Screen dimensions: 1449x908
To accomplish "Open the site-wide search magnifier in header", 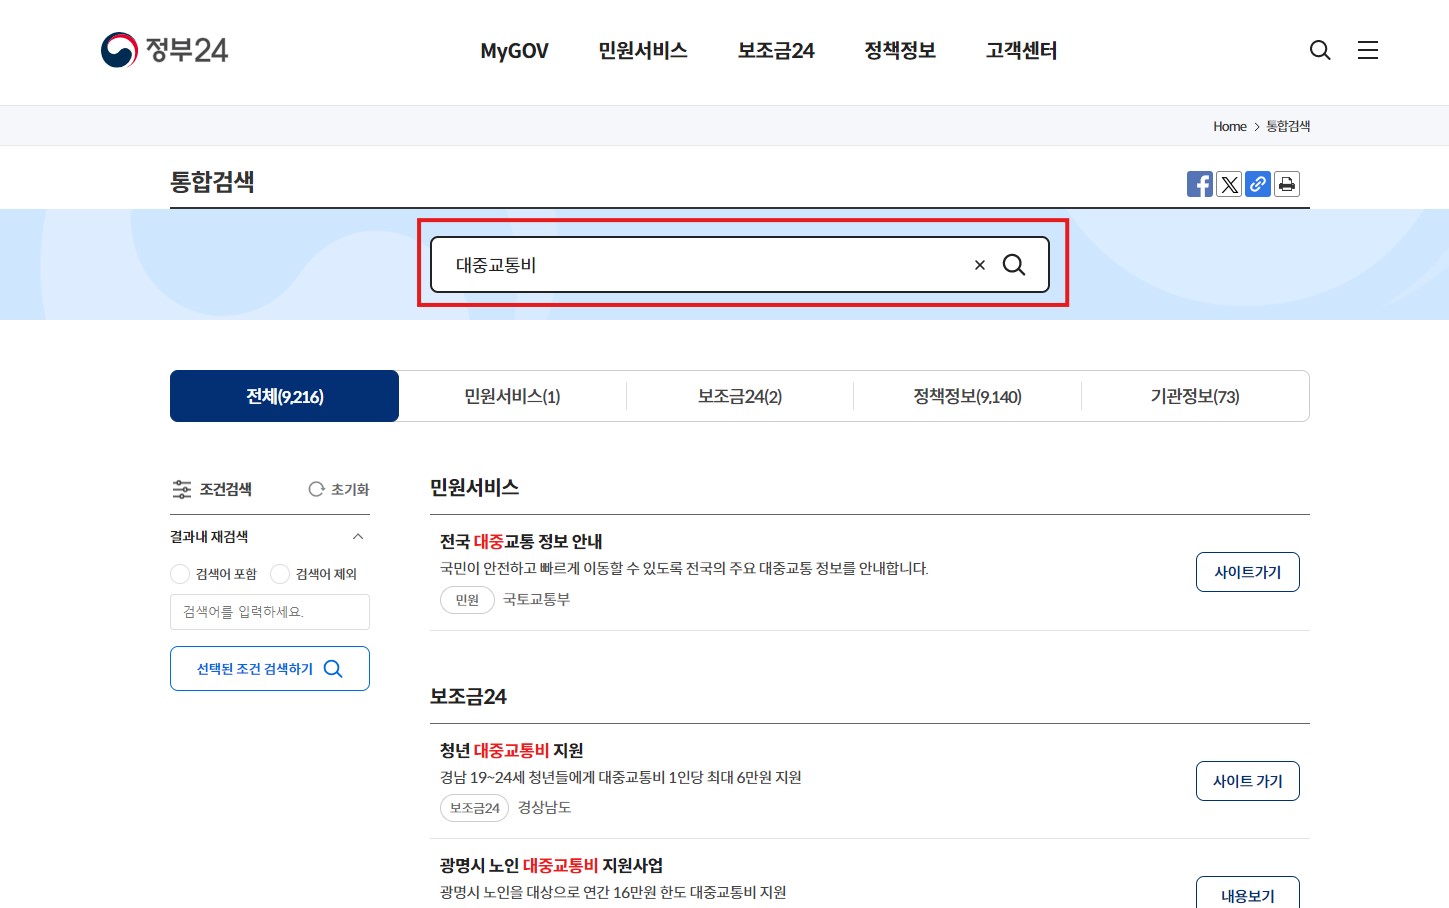I will [x=1320, y=50].
